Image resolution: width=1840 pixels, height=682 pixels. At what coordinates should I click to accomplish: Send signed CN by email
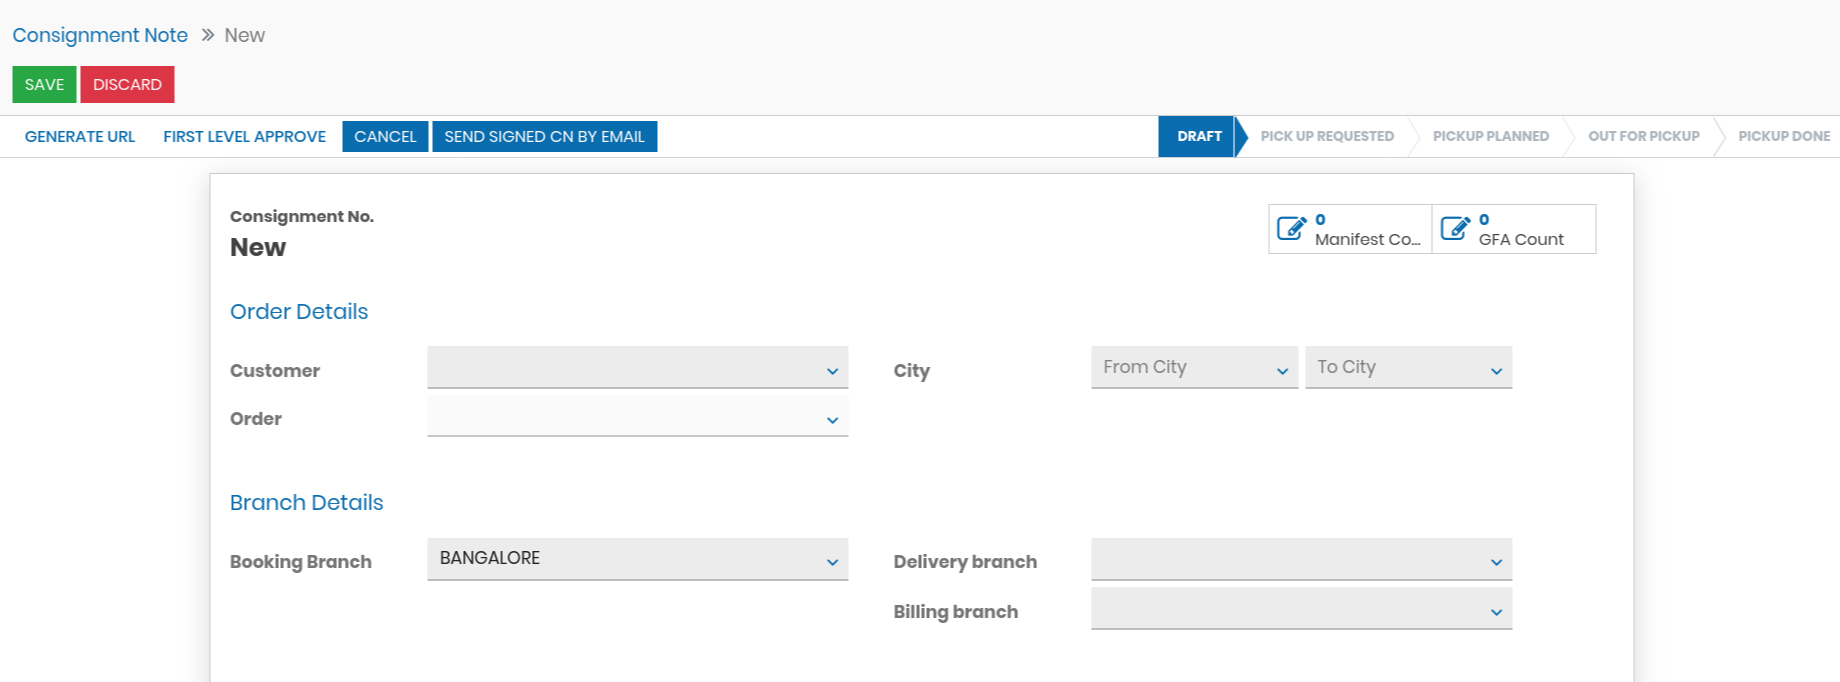click(544, 137)
